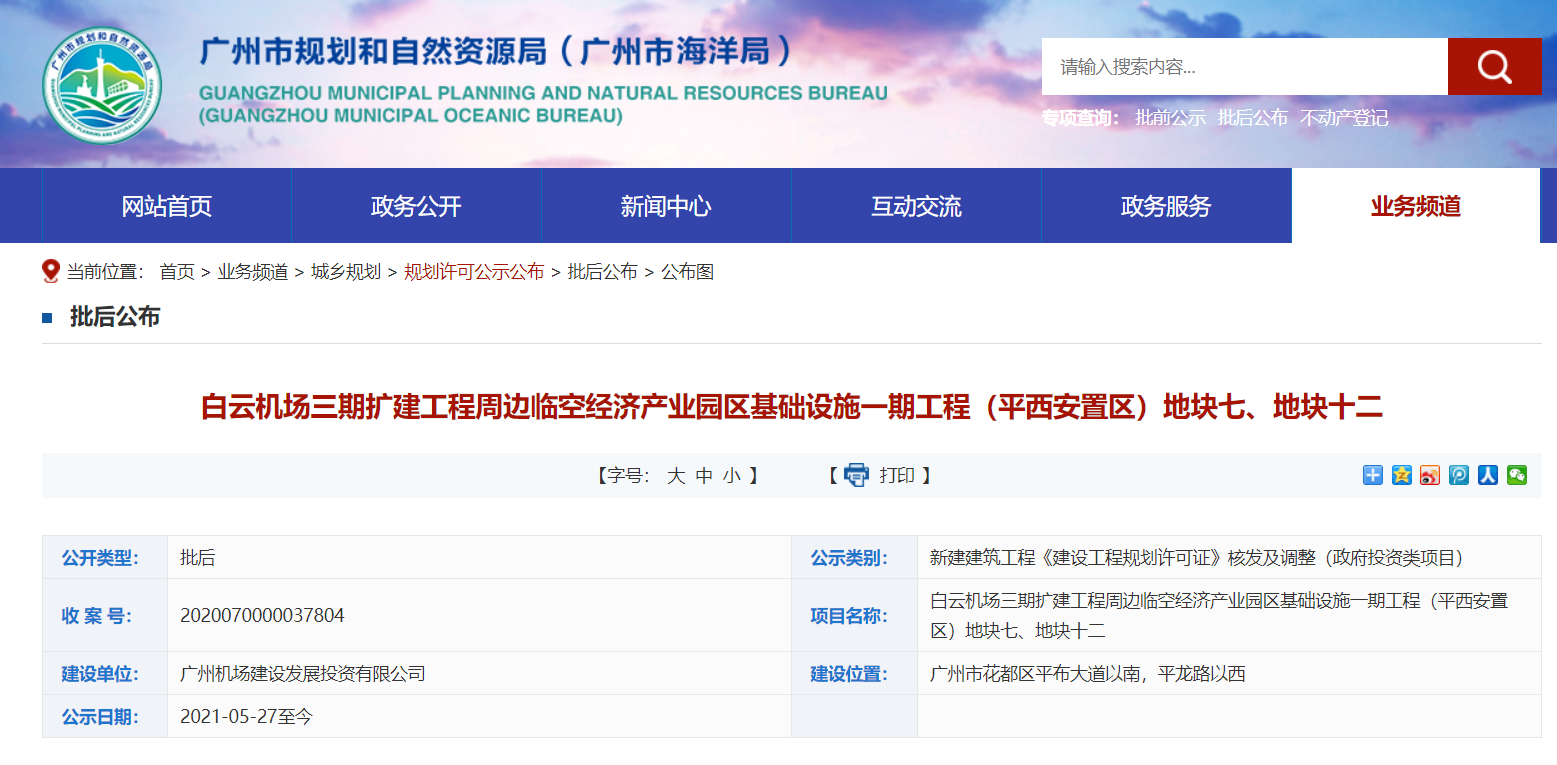Click the 批前公示 quick query link
Viewport: 1557px width, 765px height.
pyautogui.click(x=1171, y=118)
